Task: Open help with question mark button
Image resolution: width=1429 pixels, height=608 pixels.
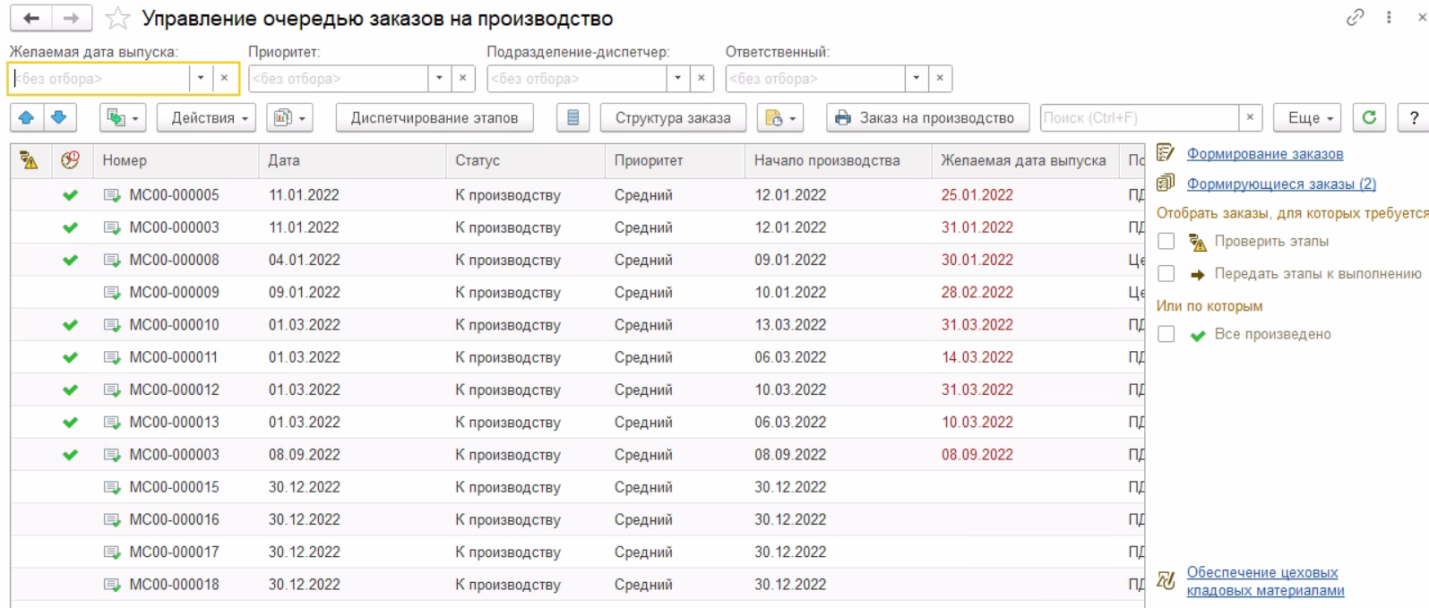Action: point(1413,118)
